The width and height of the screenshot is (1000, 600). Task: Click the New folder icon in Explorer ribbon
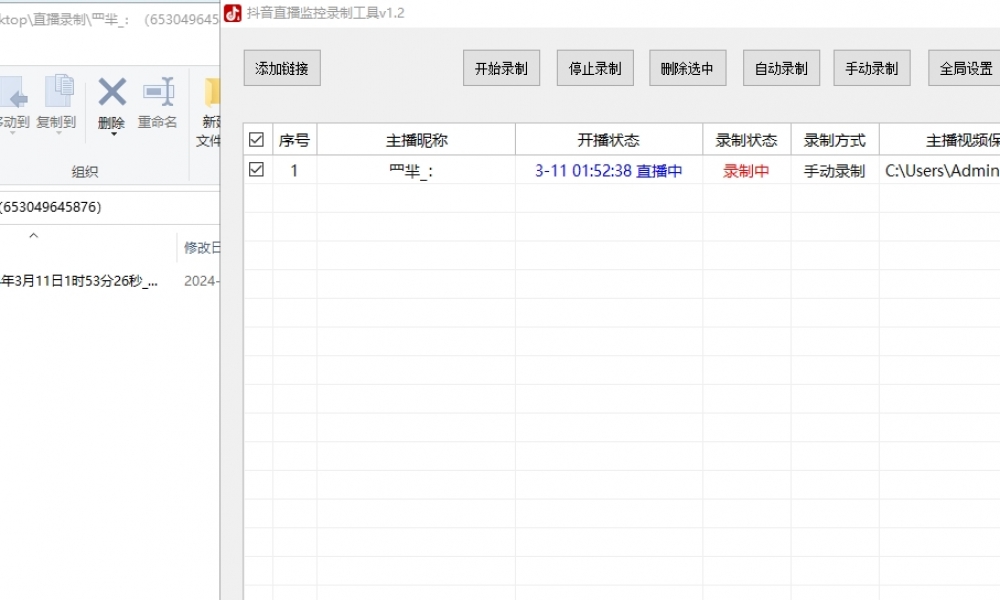point(211,93)
